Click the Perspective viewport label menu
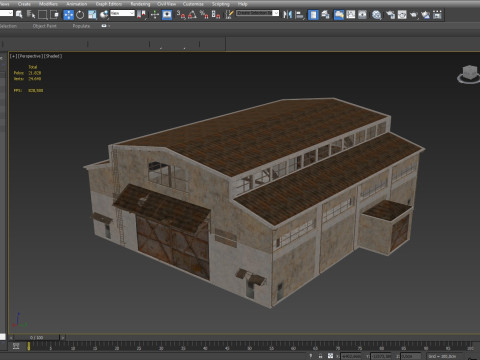The image size is (480, 360). (30, 56)
